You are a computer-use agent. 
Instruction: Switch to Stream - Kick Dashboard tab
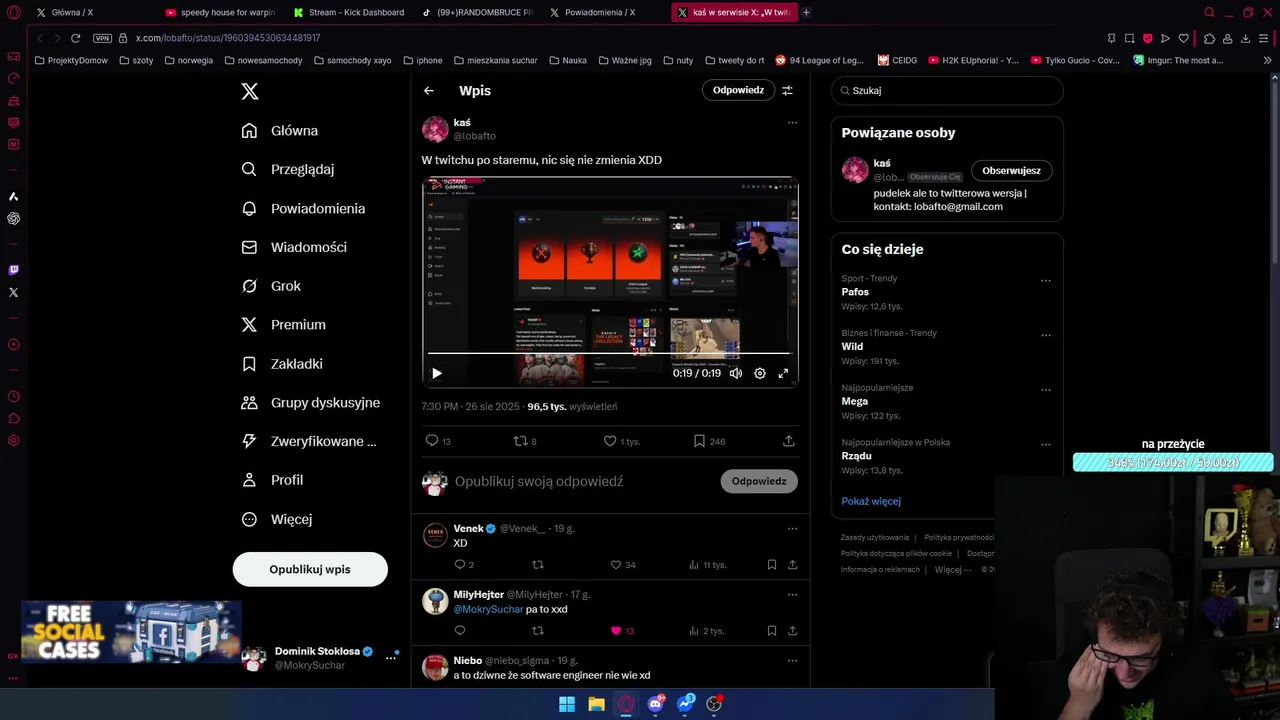click(x=349, y=12)
